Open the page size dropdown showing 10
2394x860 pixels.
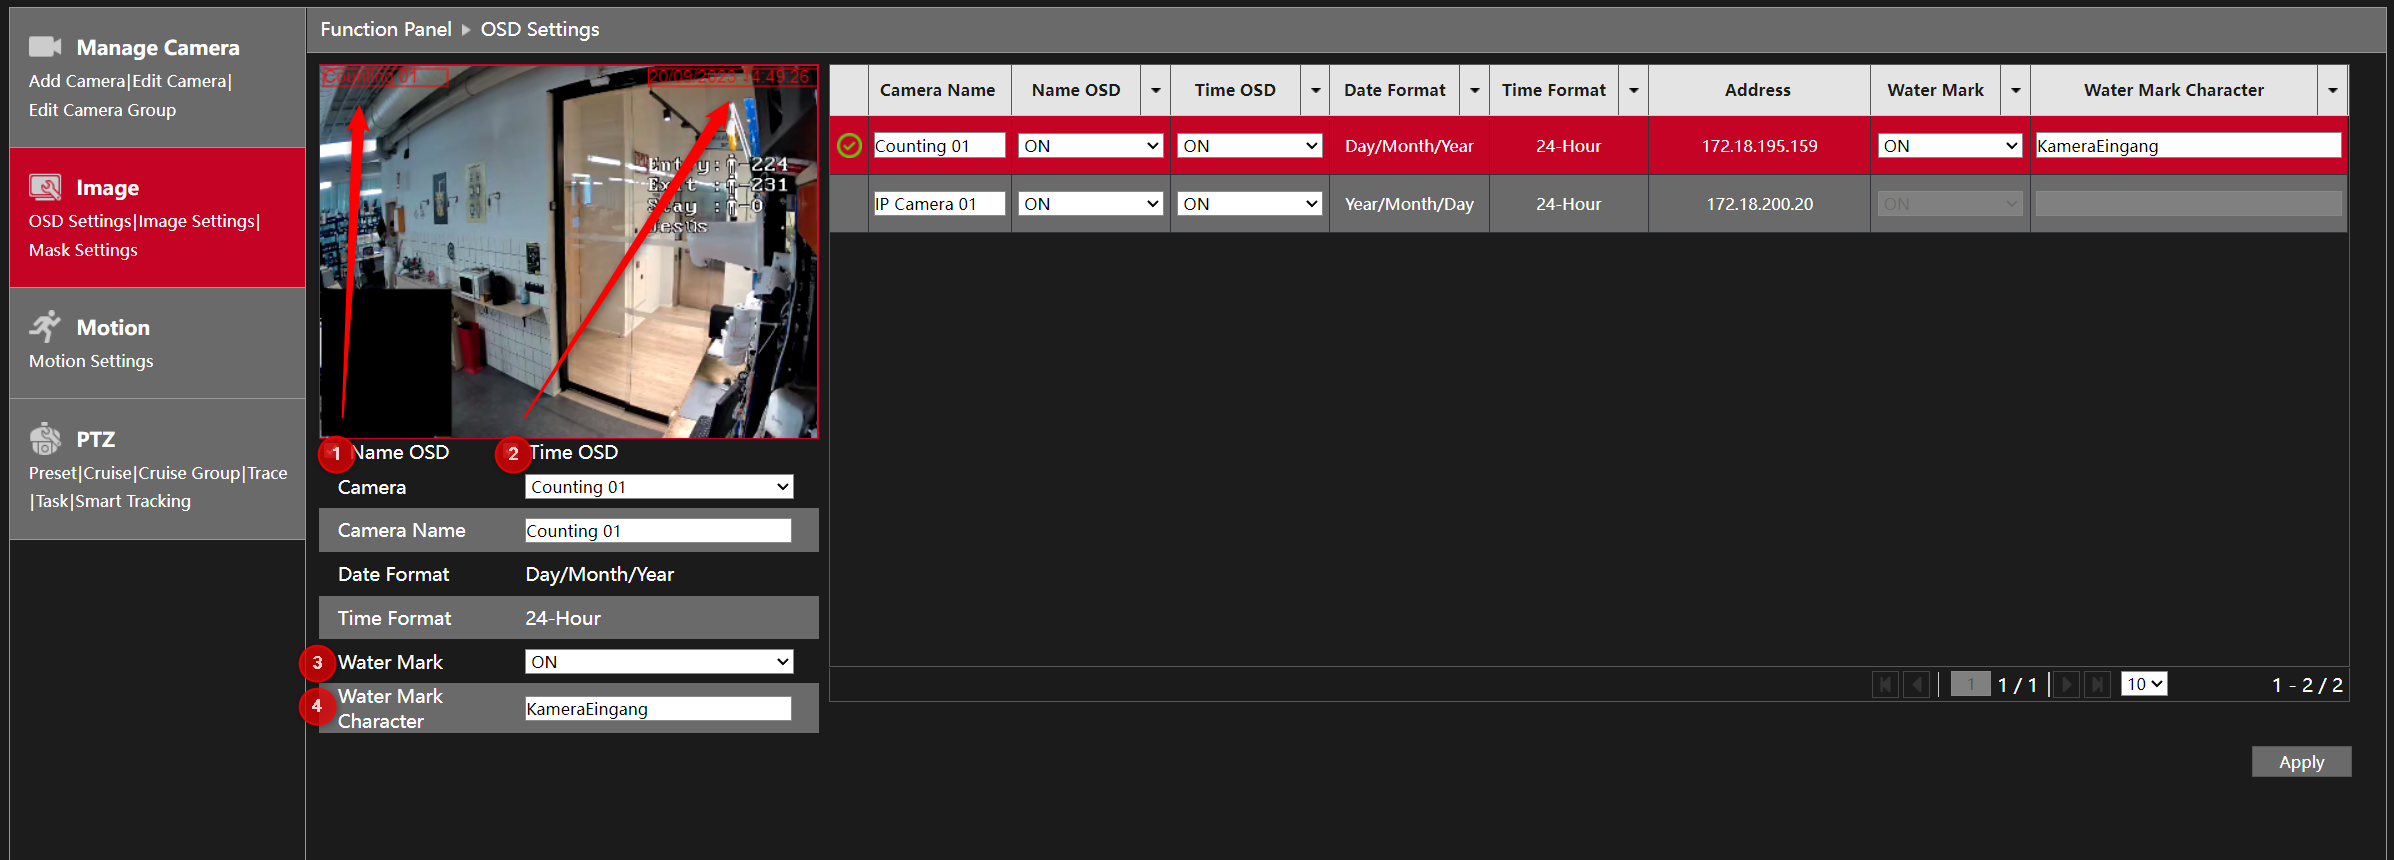pyautogui.click(x=2144, y=684)
